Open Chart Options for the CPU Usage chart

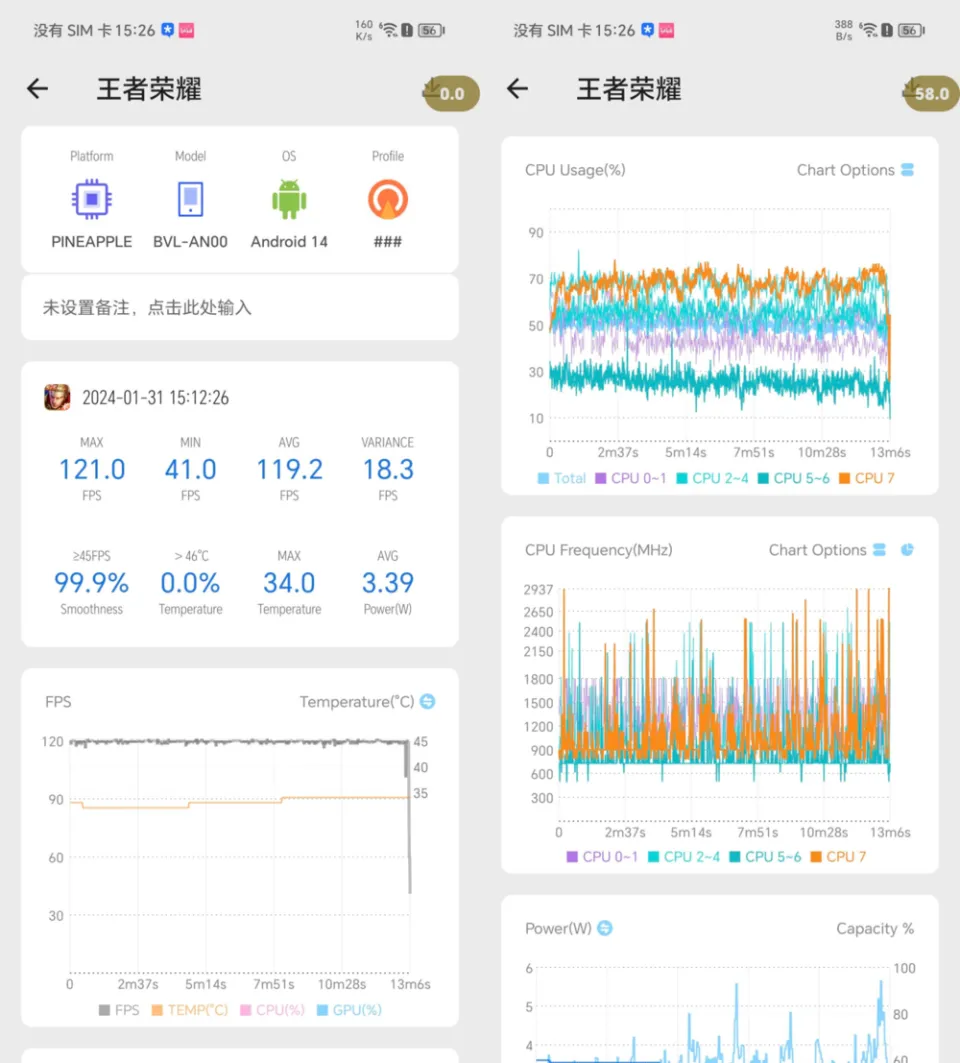click(x=855, y=170)
